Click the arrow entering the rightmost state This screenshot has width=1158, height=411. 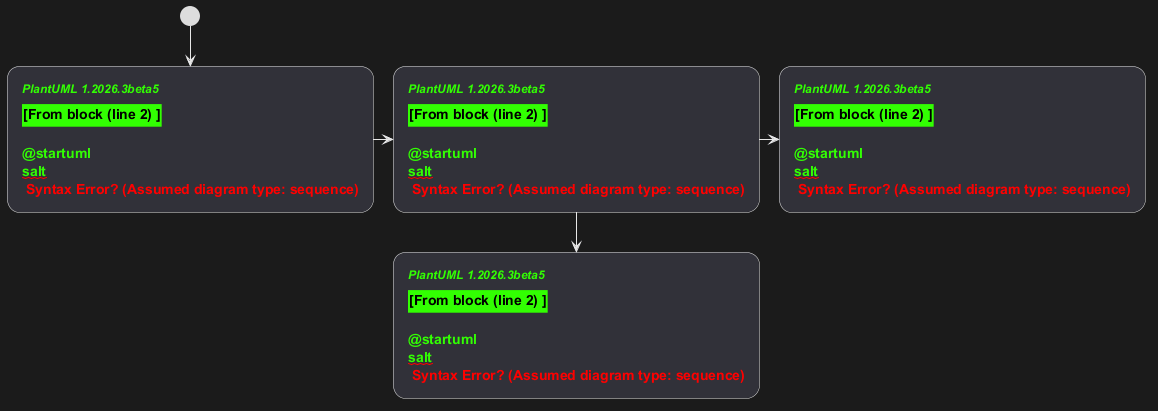(769, 140)
